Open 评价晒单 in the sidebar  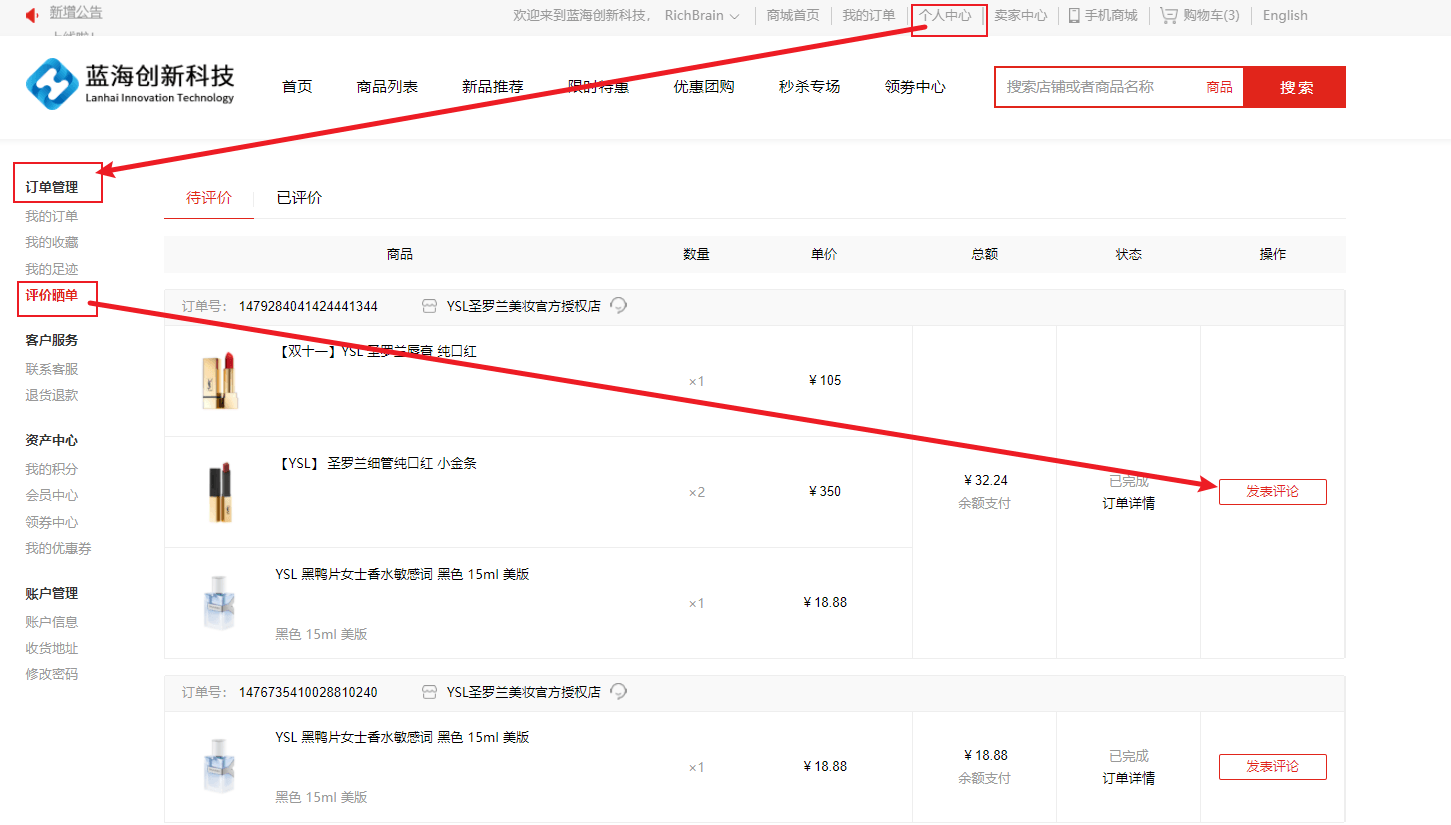(x=51, y=295)
